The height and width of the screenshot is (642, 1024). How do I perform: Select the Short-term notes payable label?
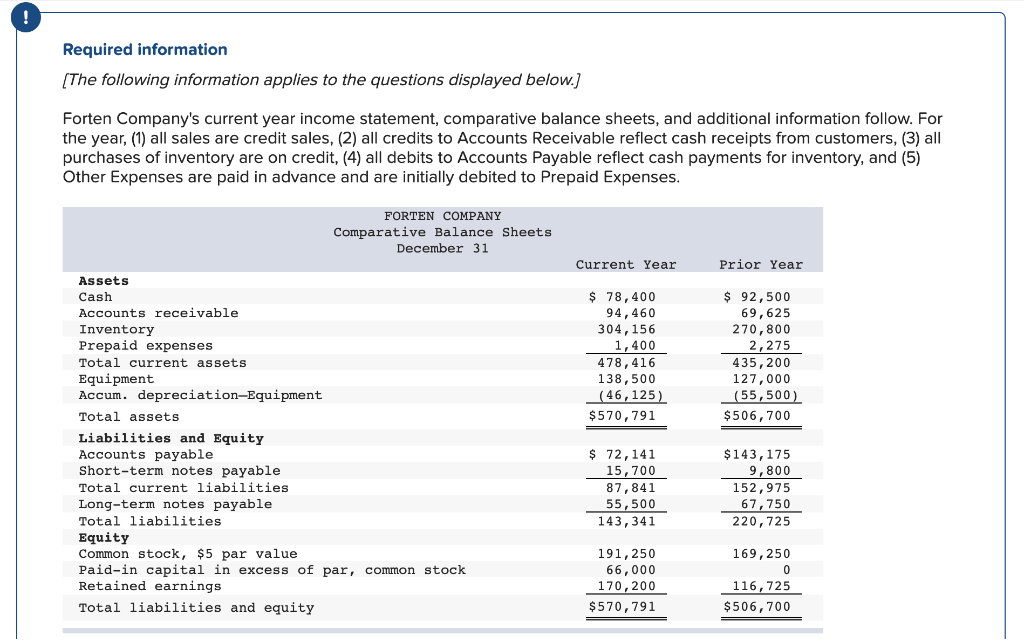point(179,470)
